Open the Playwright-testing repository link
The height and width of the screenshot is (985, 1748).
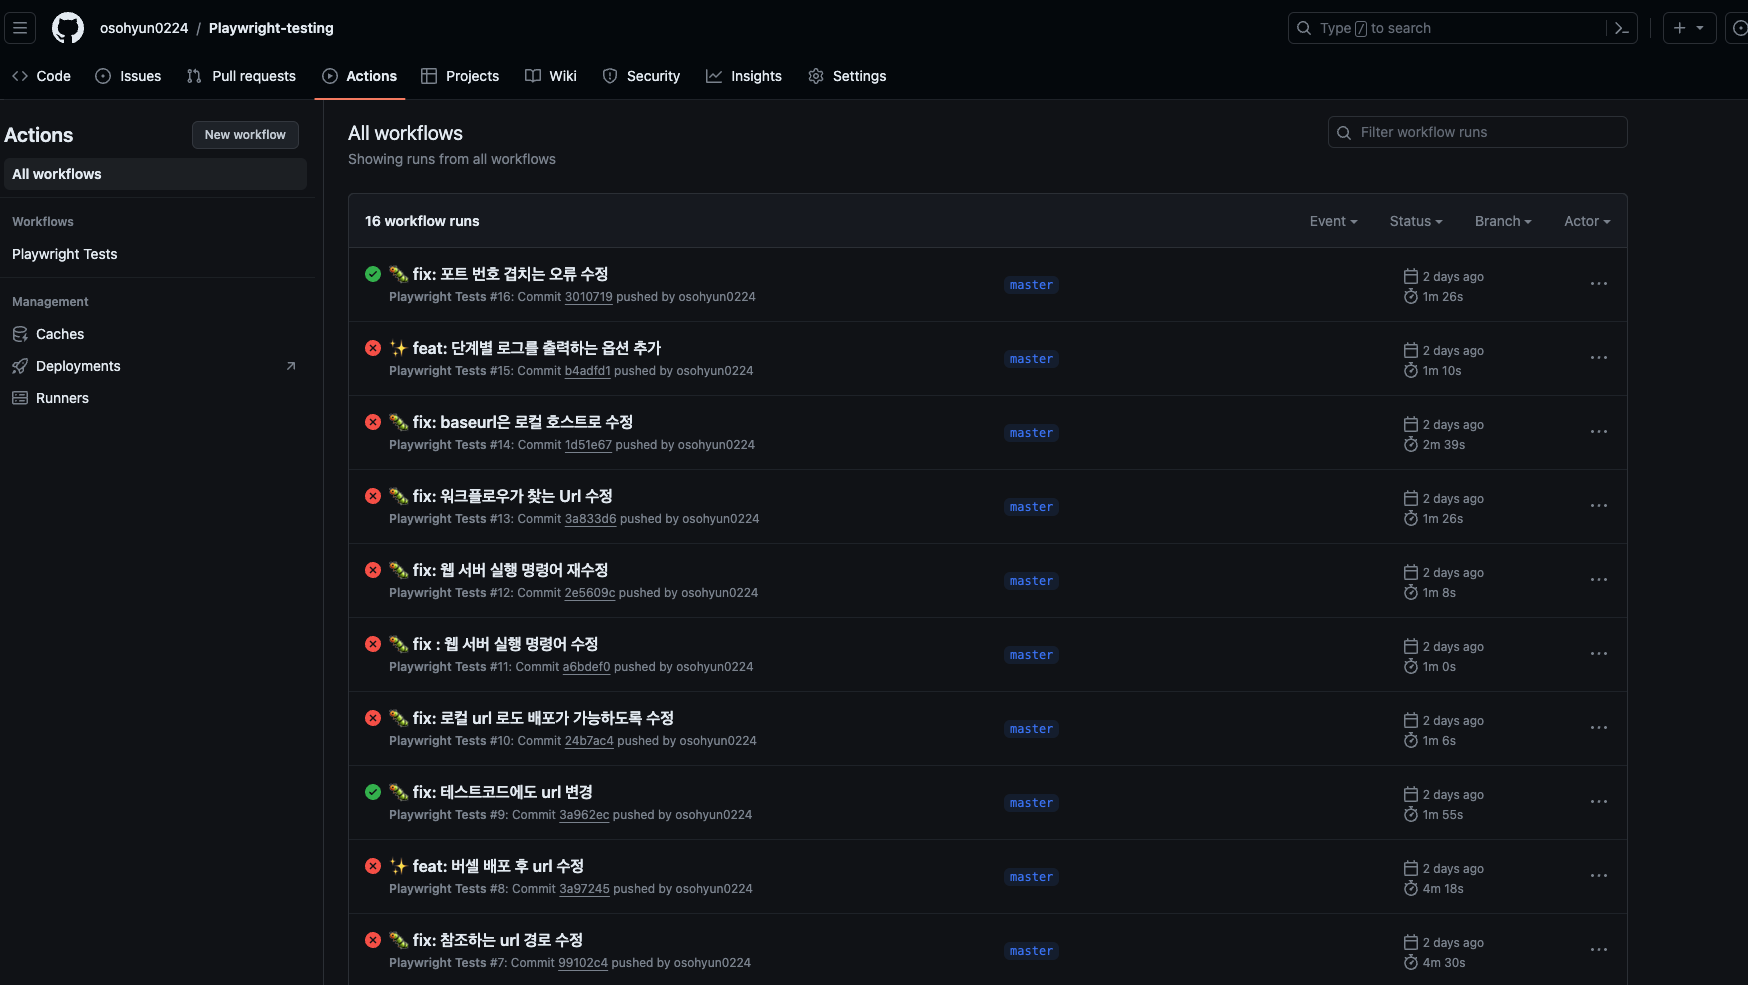(271, 28)
